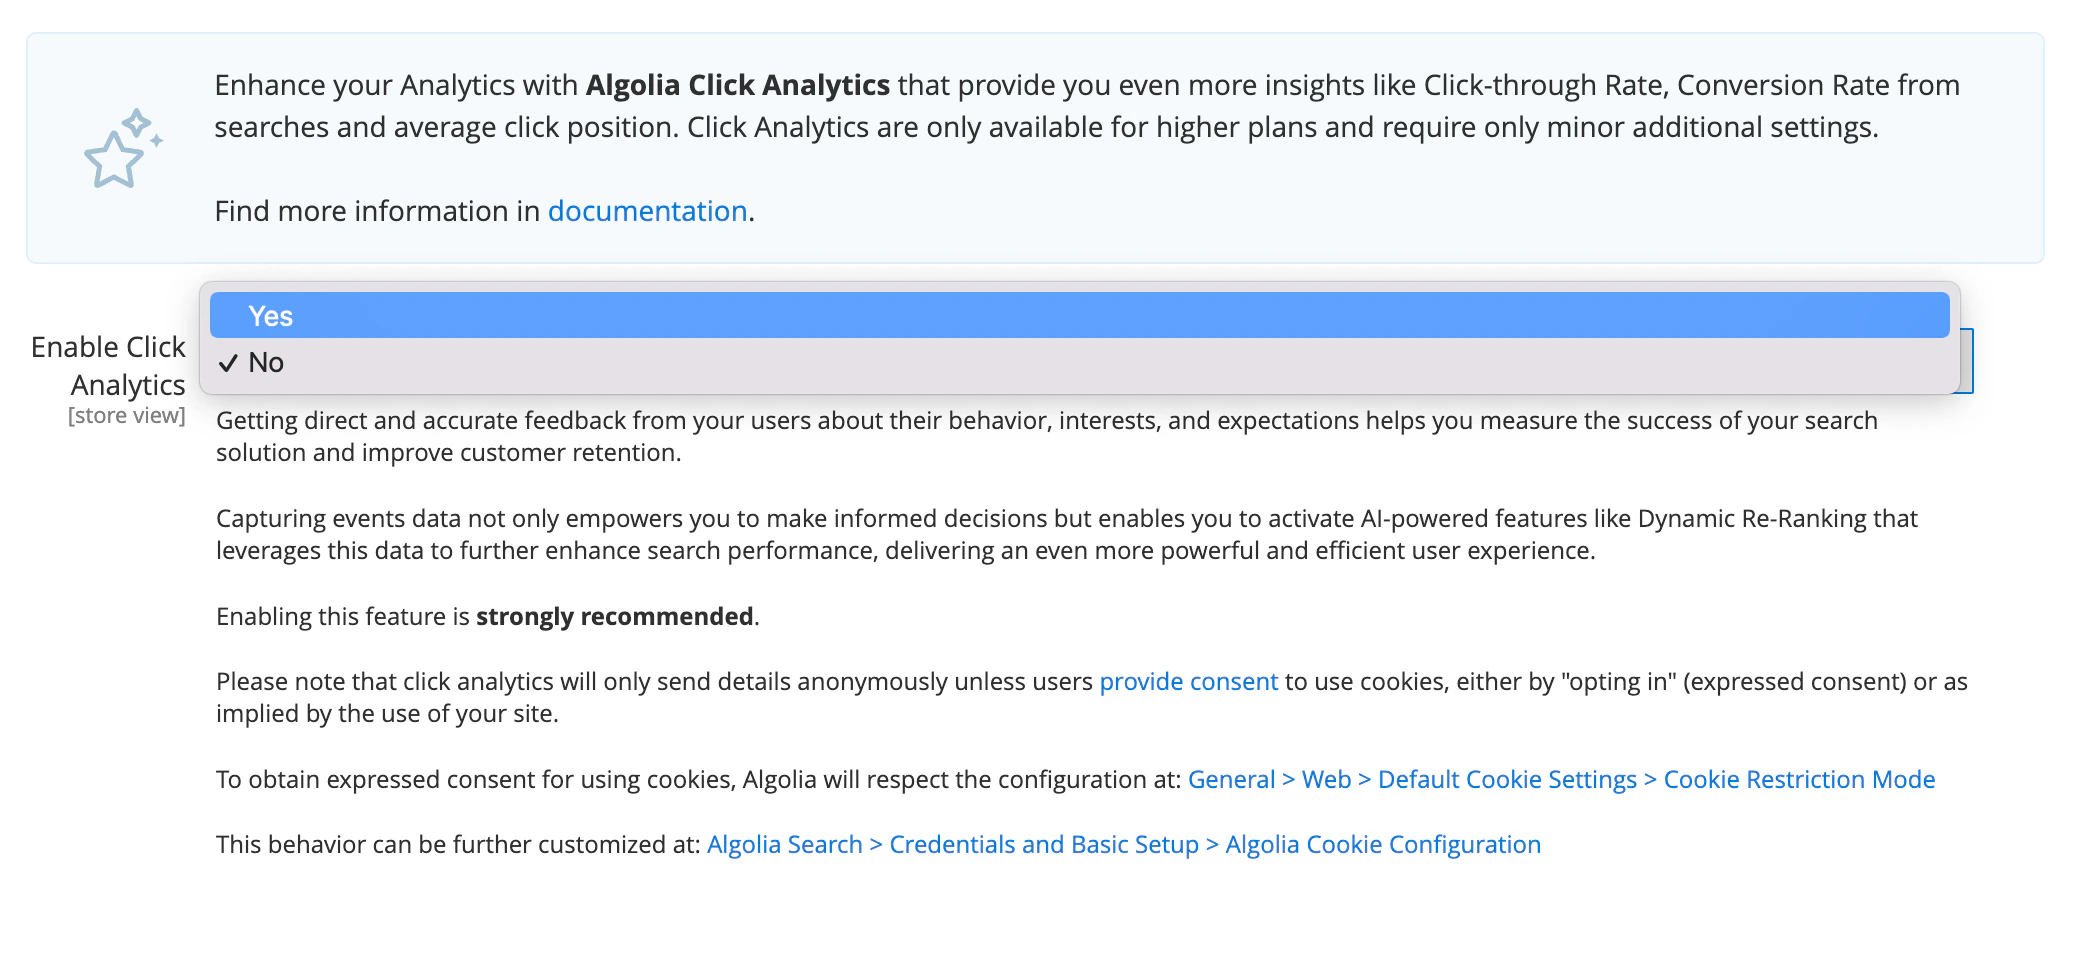Image resolution: width=2080 pixels, height=972 pixels.
Task: Open Algolia Cookie Configuration link
Action: coord(1384,843)
